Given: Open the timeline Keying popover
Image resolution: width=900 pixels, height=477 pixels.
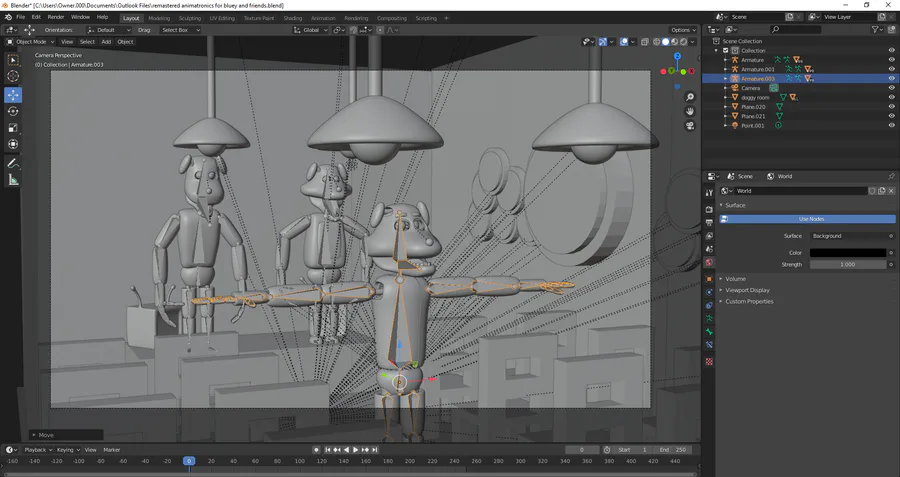Looking at the screenshot, I should coord(68,450).
